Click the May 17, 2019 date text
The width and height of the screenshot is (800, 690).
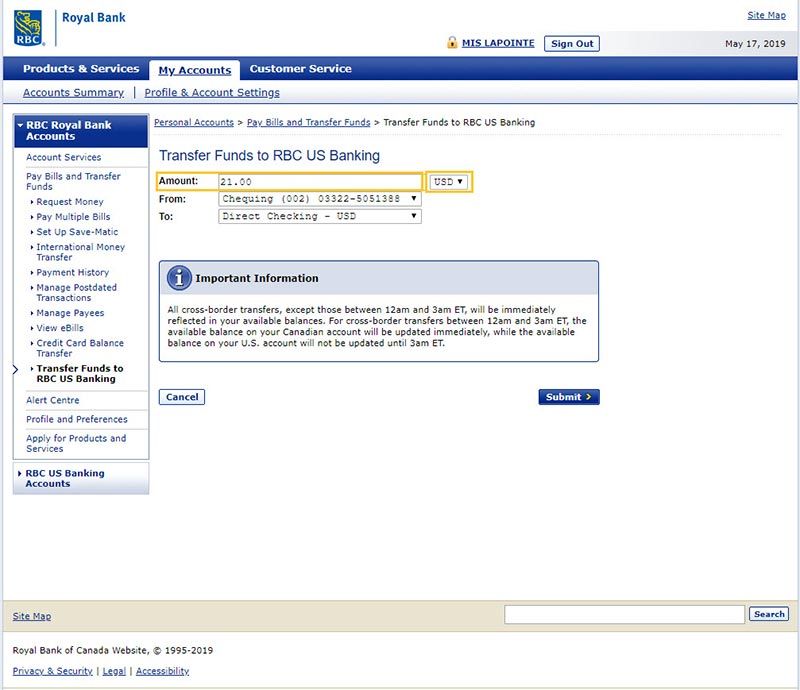click(x=755, y=44)
